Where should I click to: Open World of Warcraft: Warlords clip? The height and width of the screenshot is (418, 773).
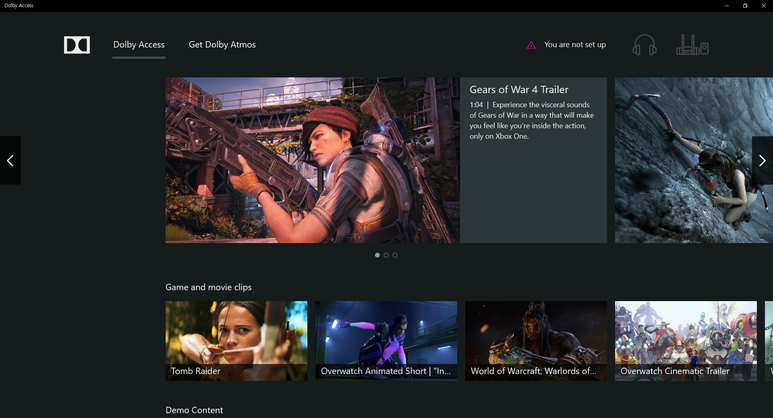(x=536, y=341)
